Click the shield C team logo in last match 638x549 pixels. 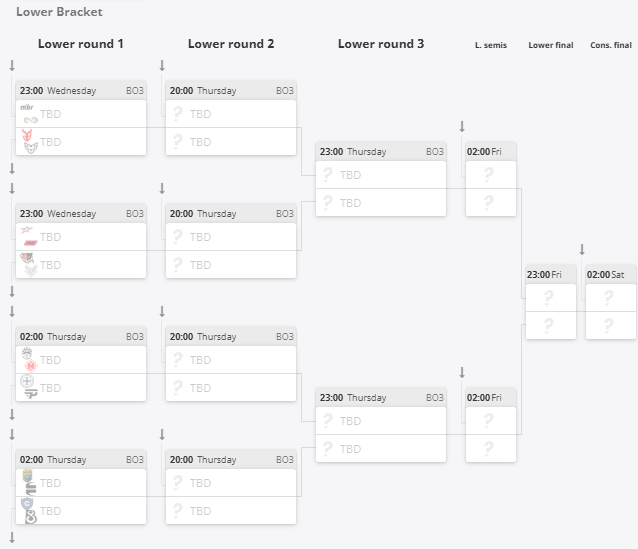pyautogui.click(x=27, y=504)
